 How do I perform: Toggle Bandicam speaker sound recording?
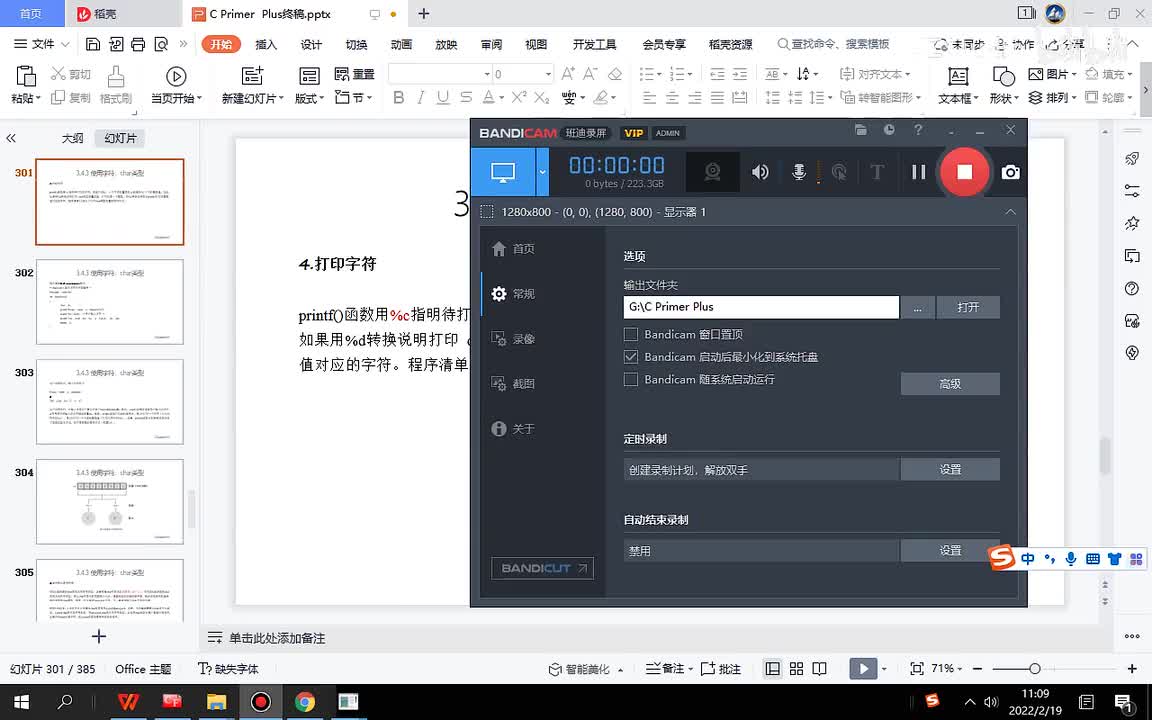tap(760, 172)
